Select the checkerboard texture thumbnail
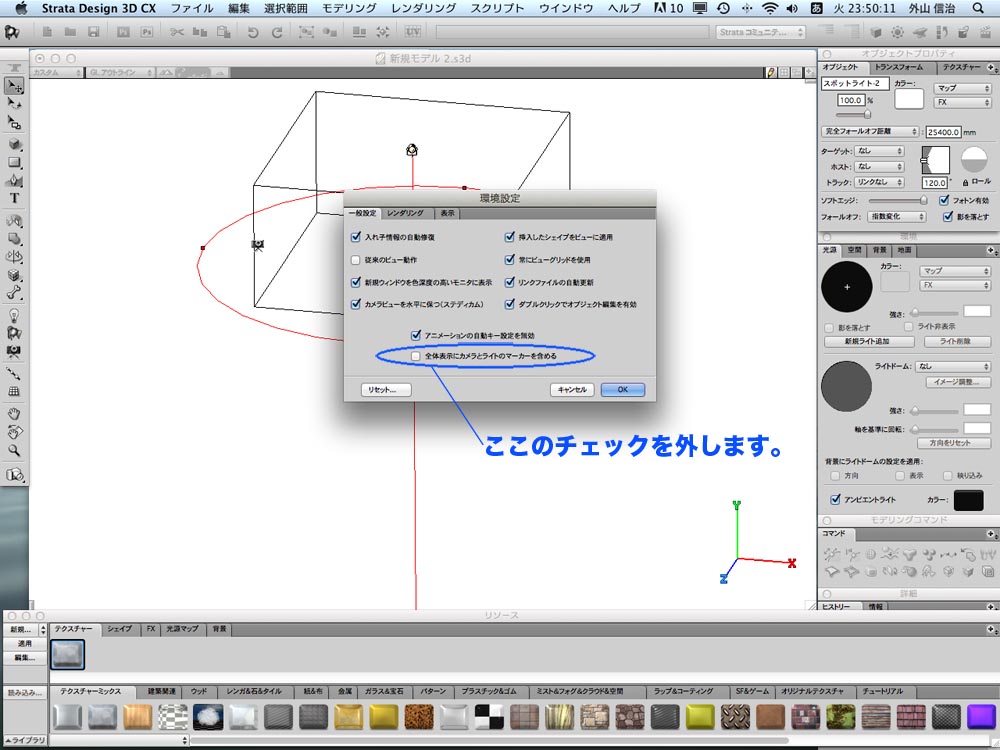The height and width of the screenshot is (750, 1000). coord(489,717)
